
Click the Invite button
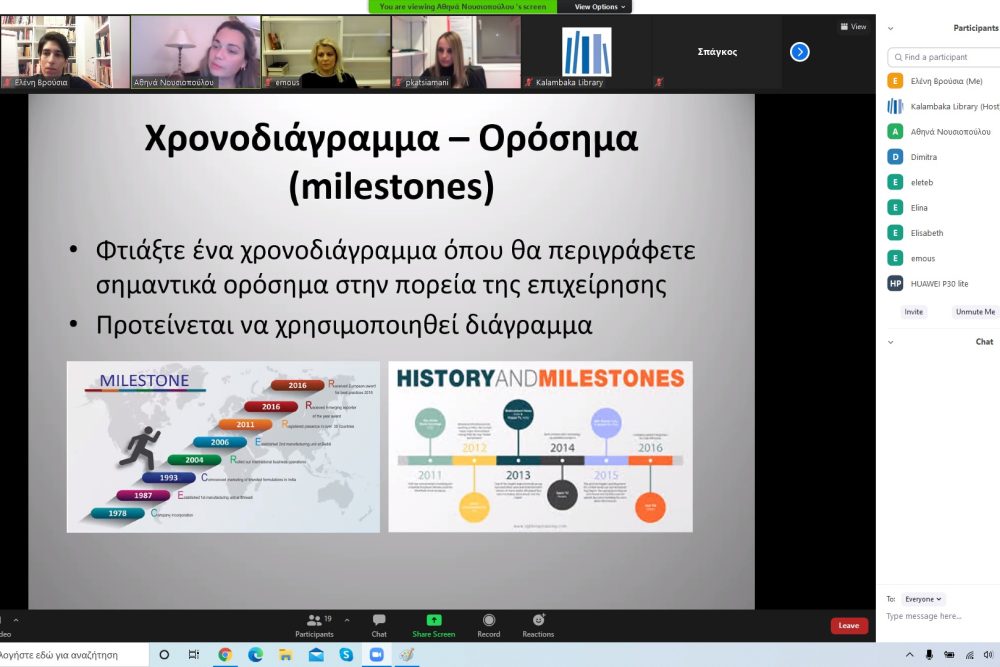[x=913, y=312]
